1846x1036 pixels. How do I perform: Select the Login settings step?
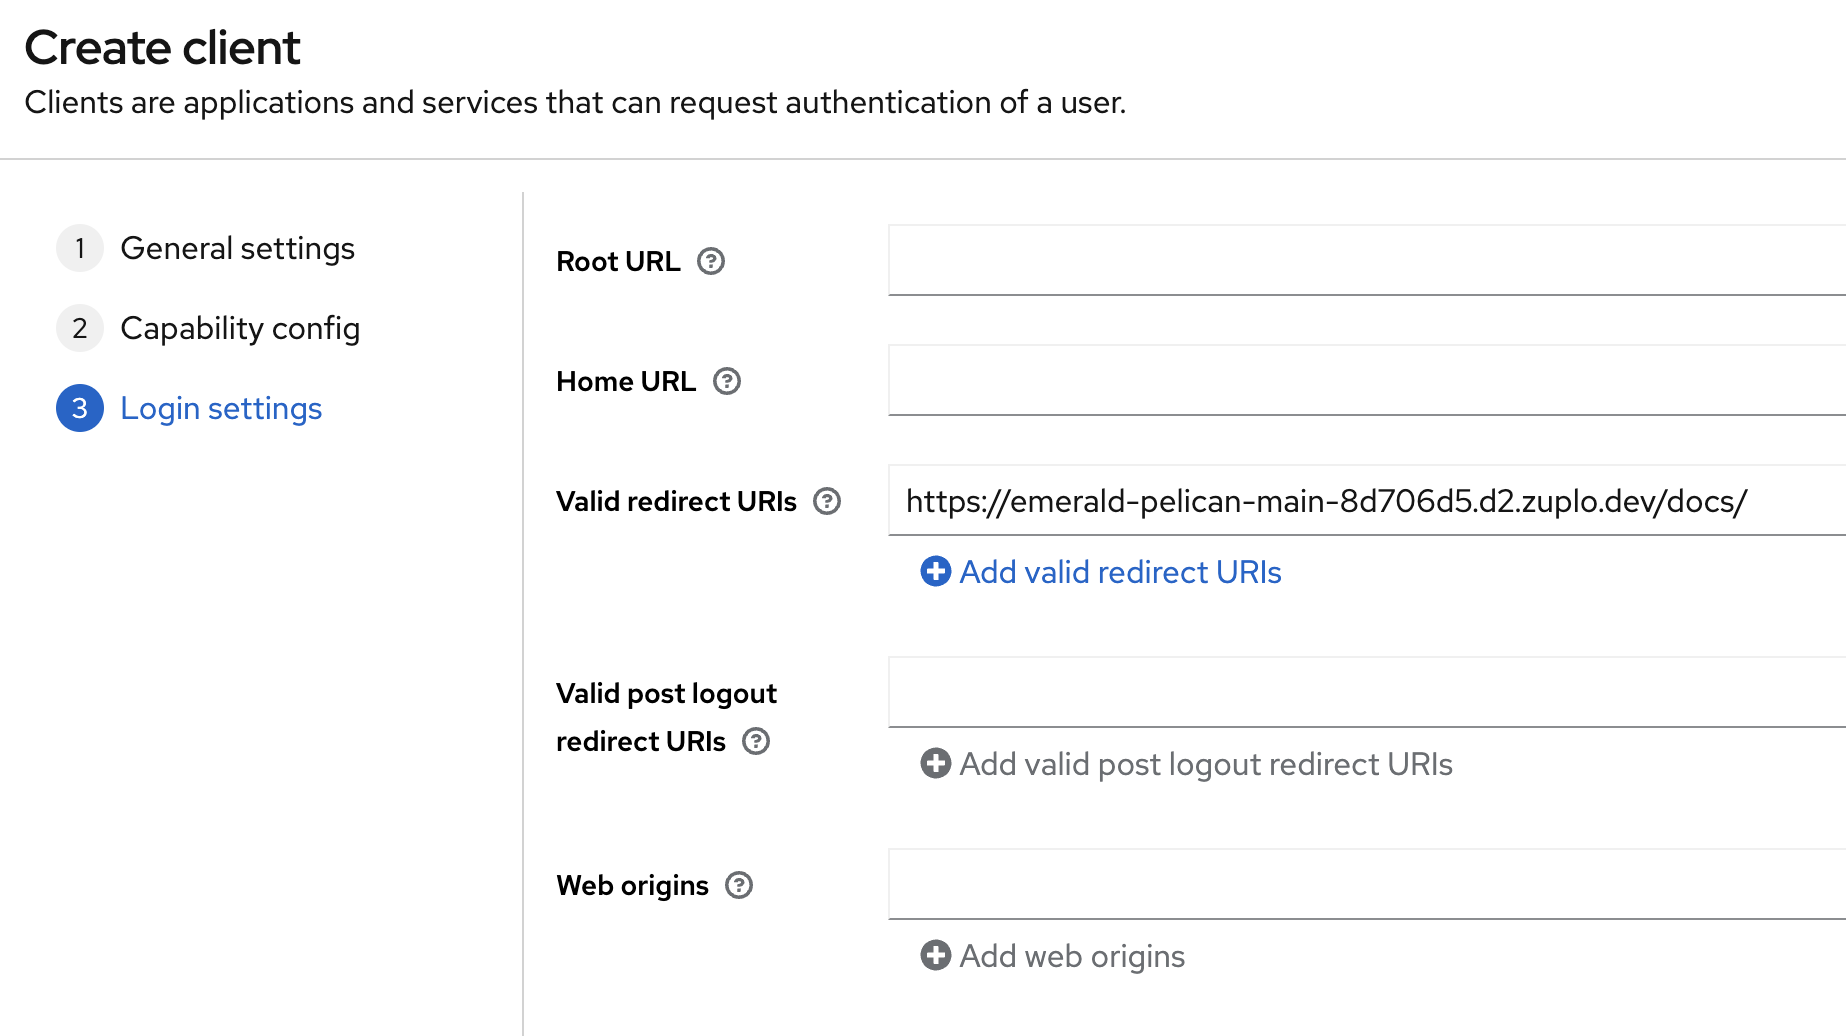[x=221, y=408]
